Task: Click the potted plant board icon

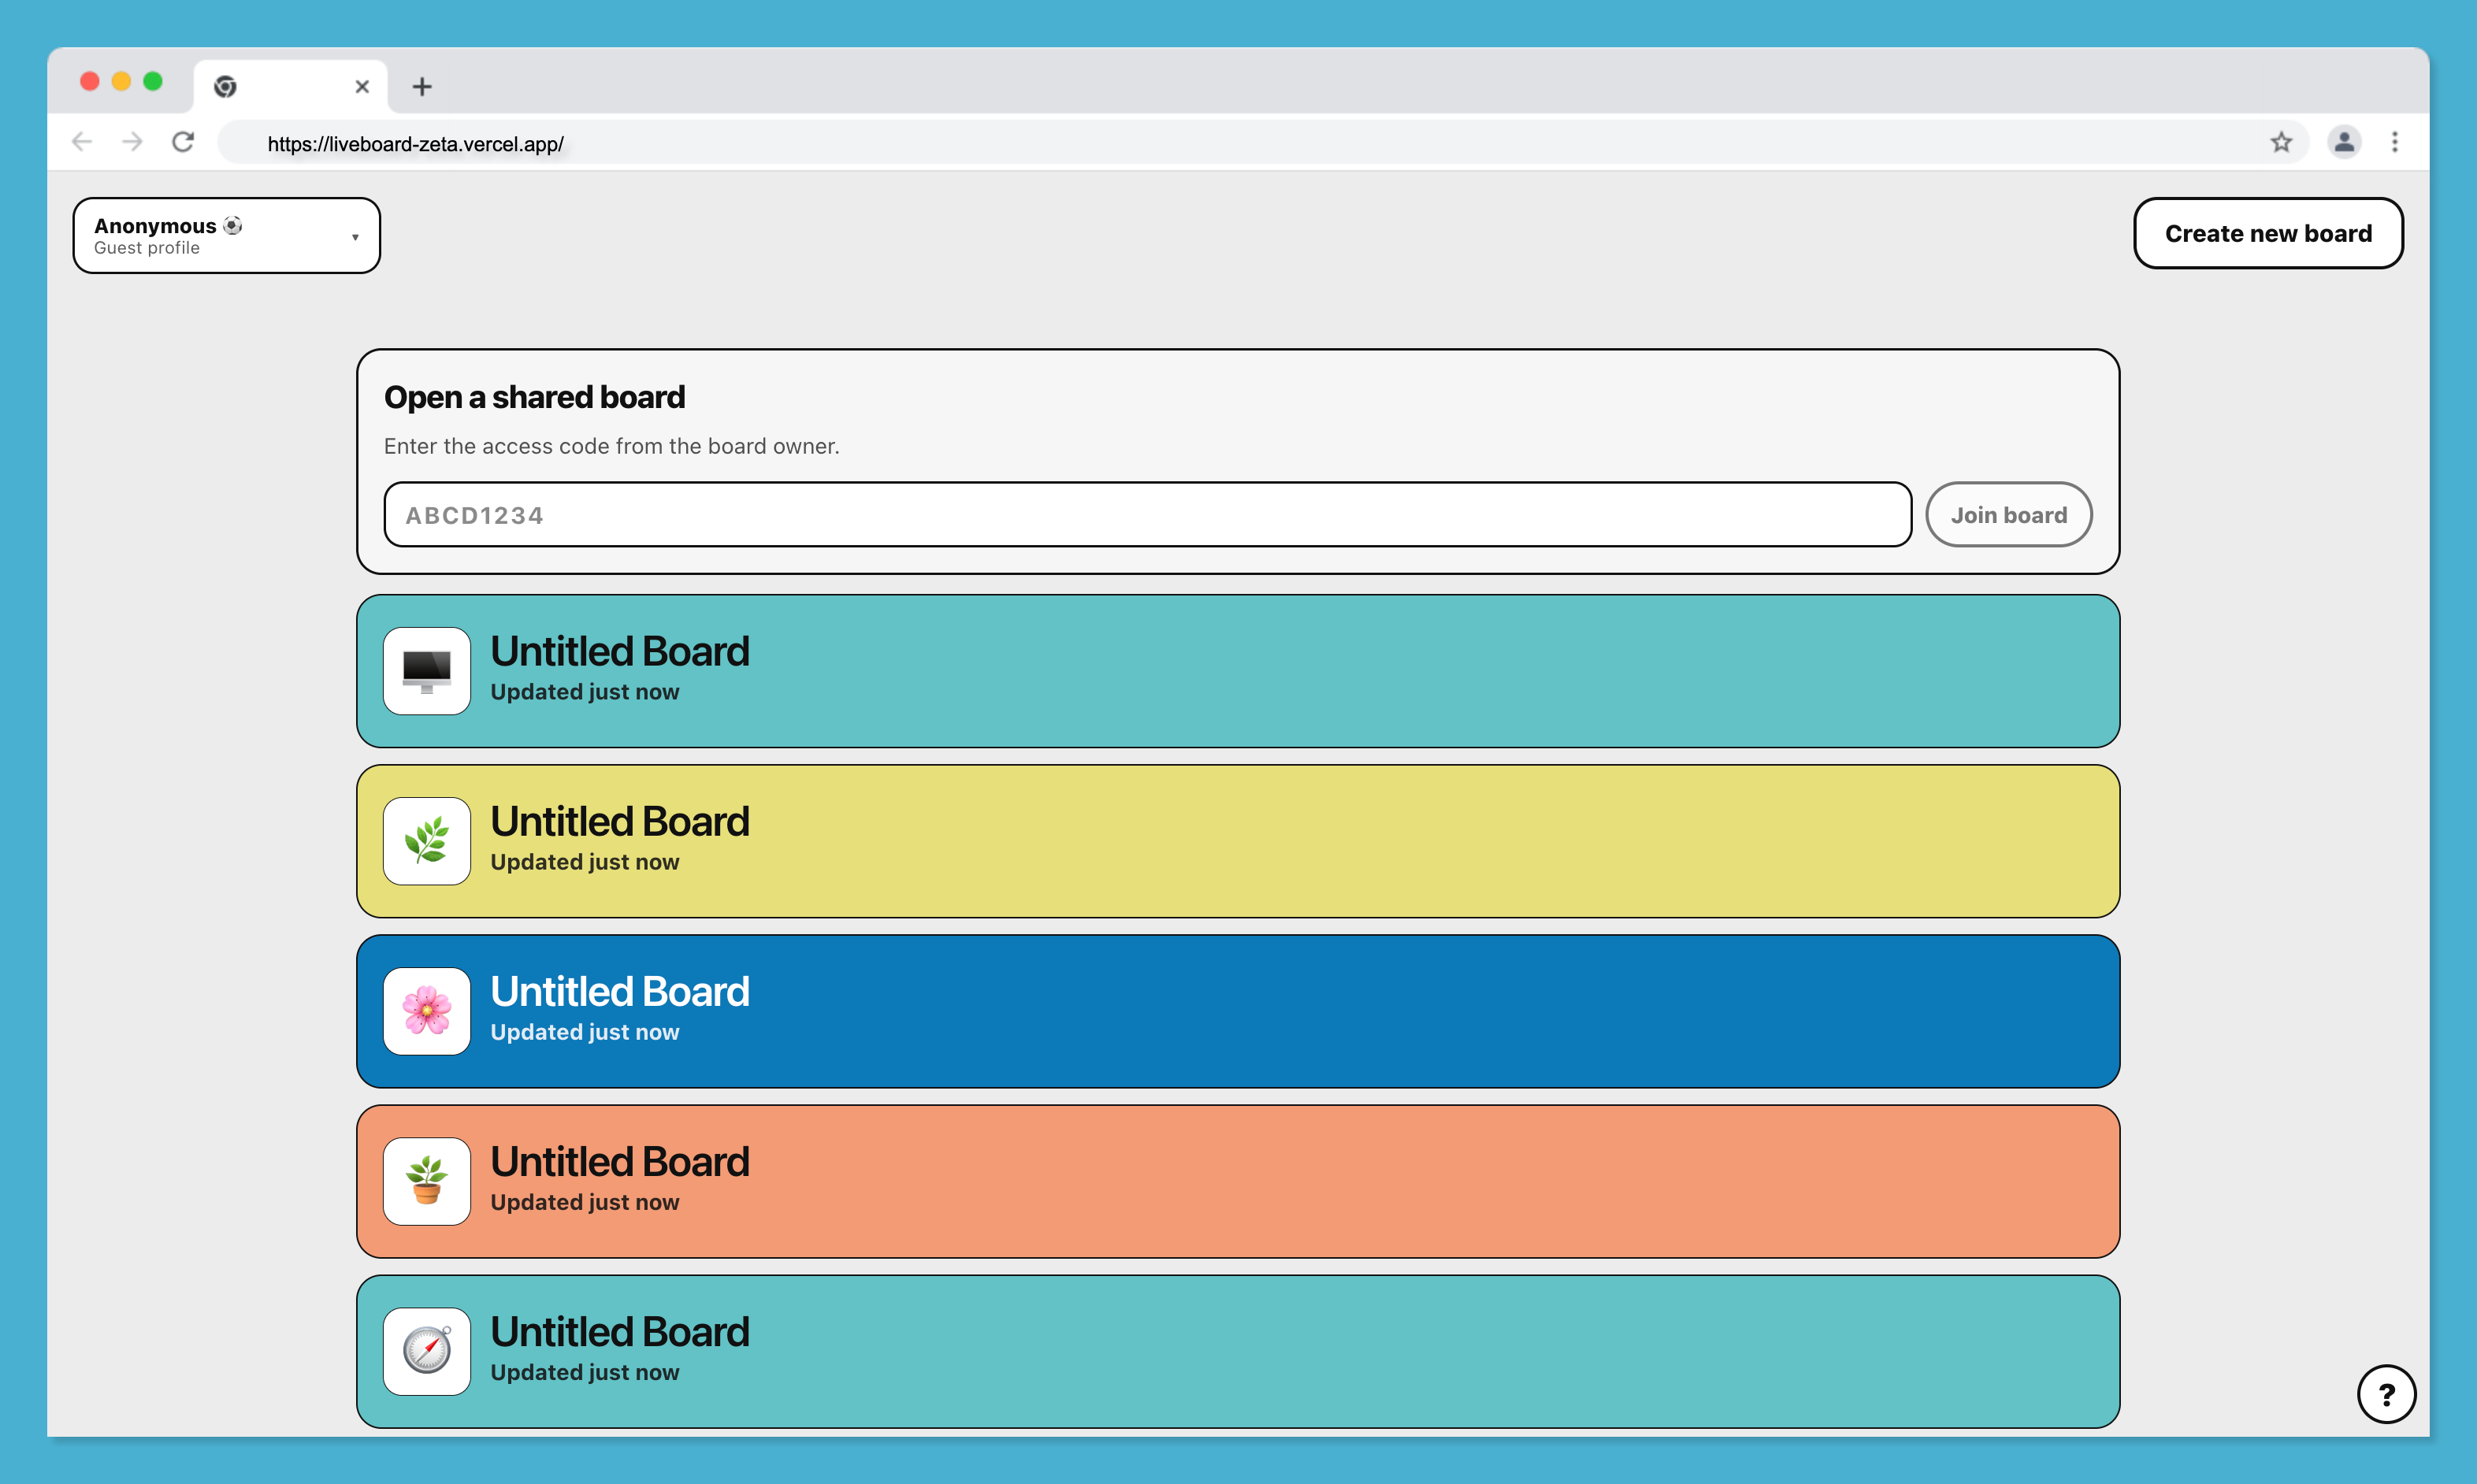Action: pos(426,1180)
